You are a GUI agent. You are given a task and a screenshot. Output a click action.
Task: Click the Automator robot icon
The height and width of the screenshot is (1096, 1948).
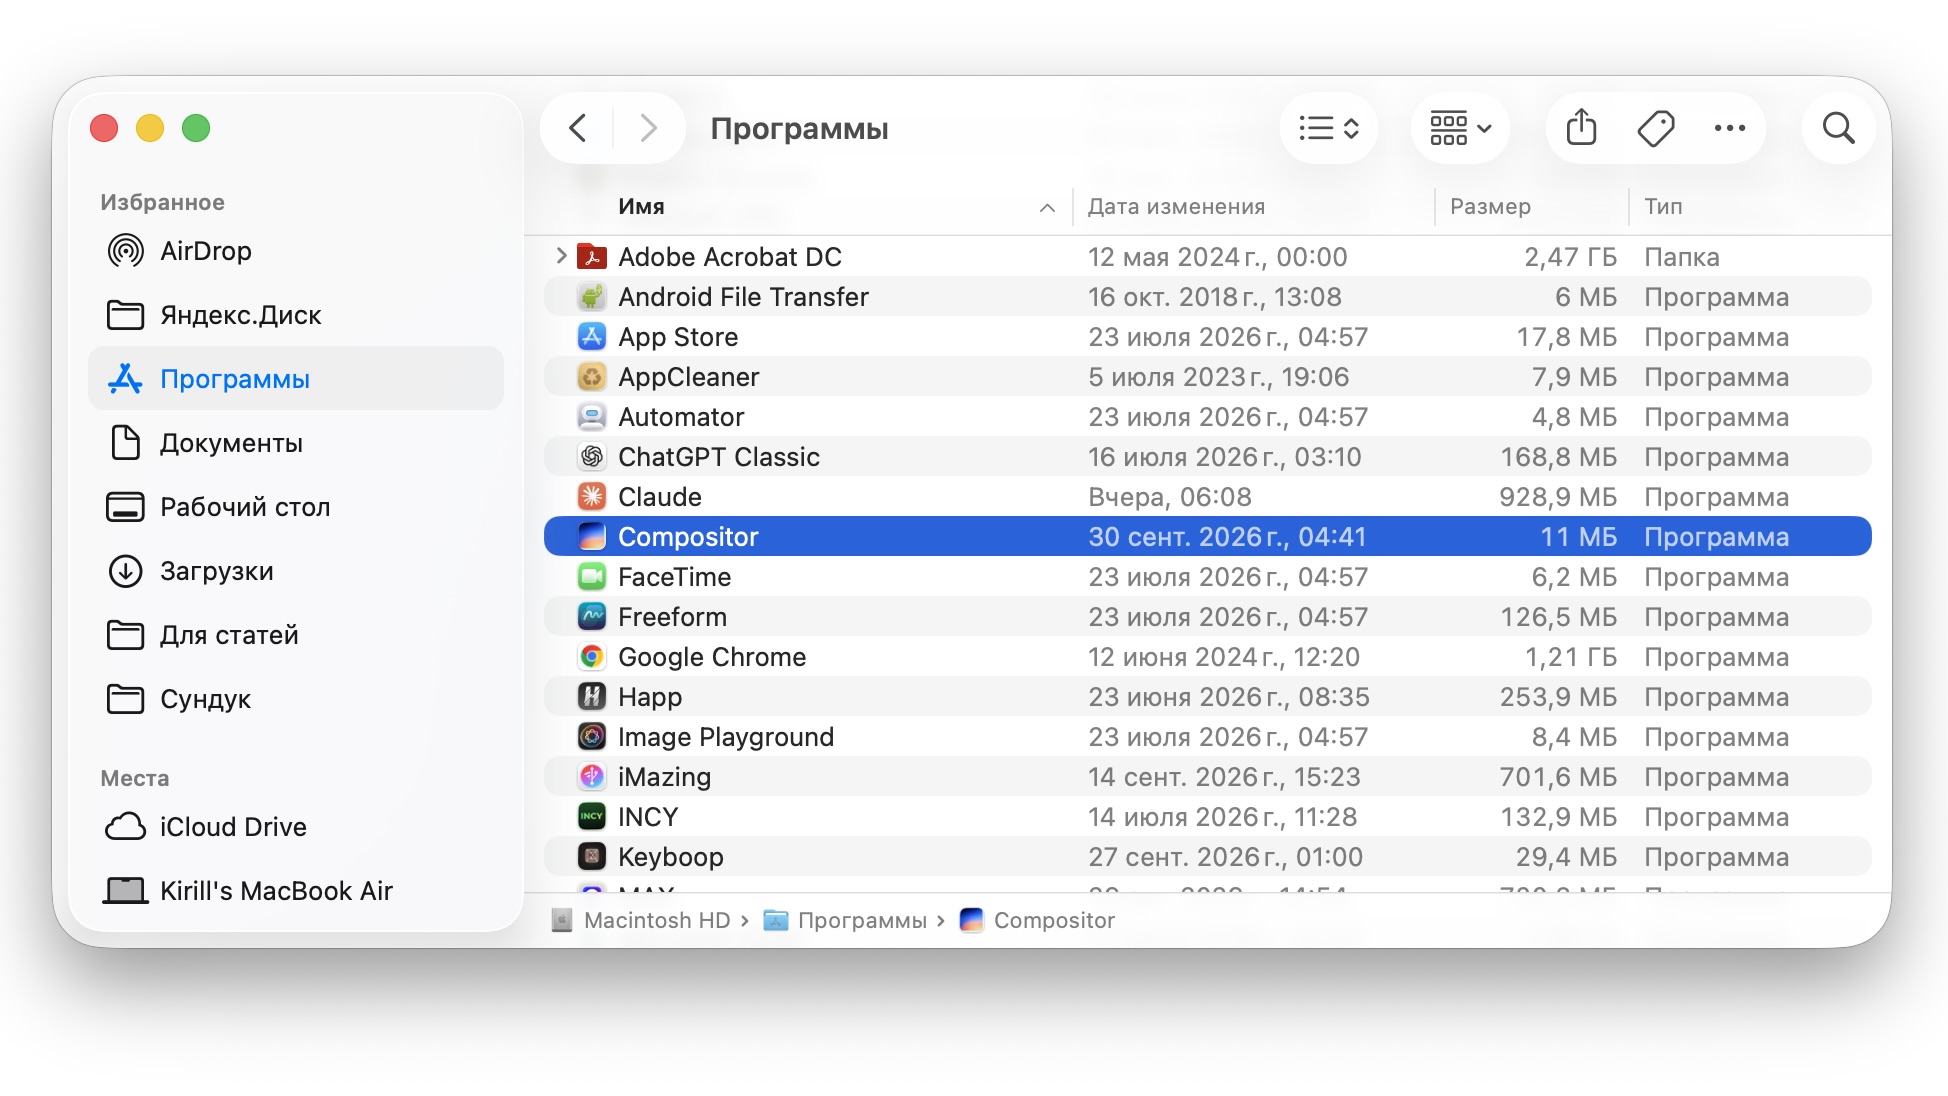(x=592, y=417)
